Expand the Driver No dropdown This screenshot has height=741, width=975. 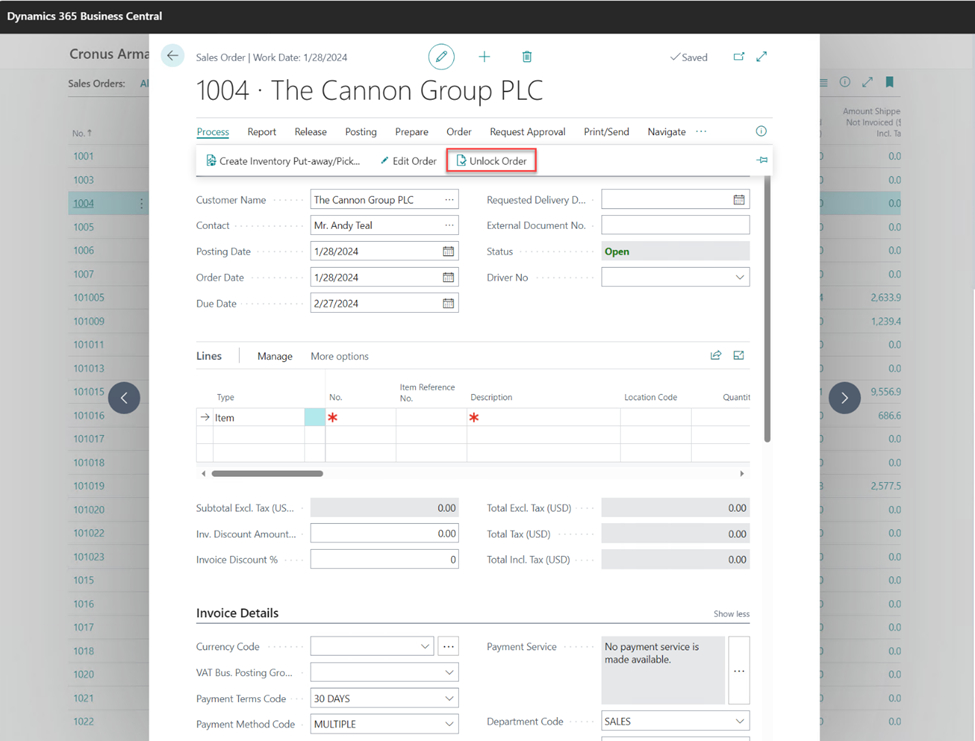[x=739, y=277]
